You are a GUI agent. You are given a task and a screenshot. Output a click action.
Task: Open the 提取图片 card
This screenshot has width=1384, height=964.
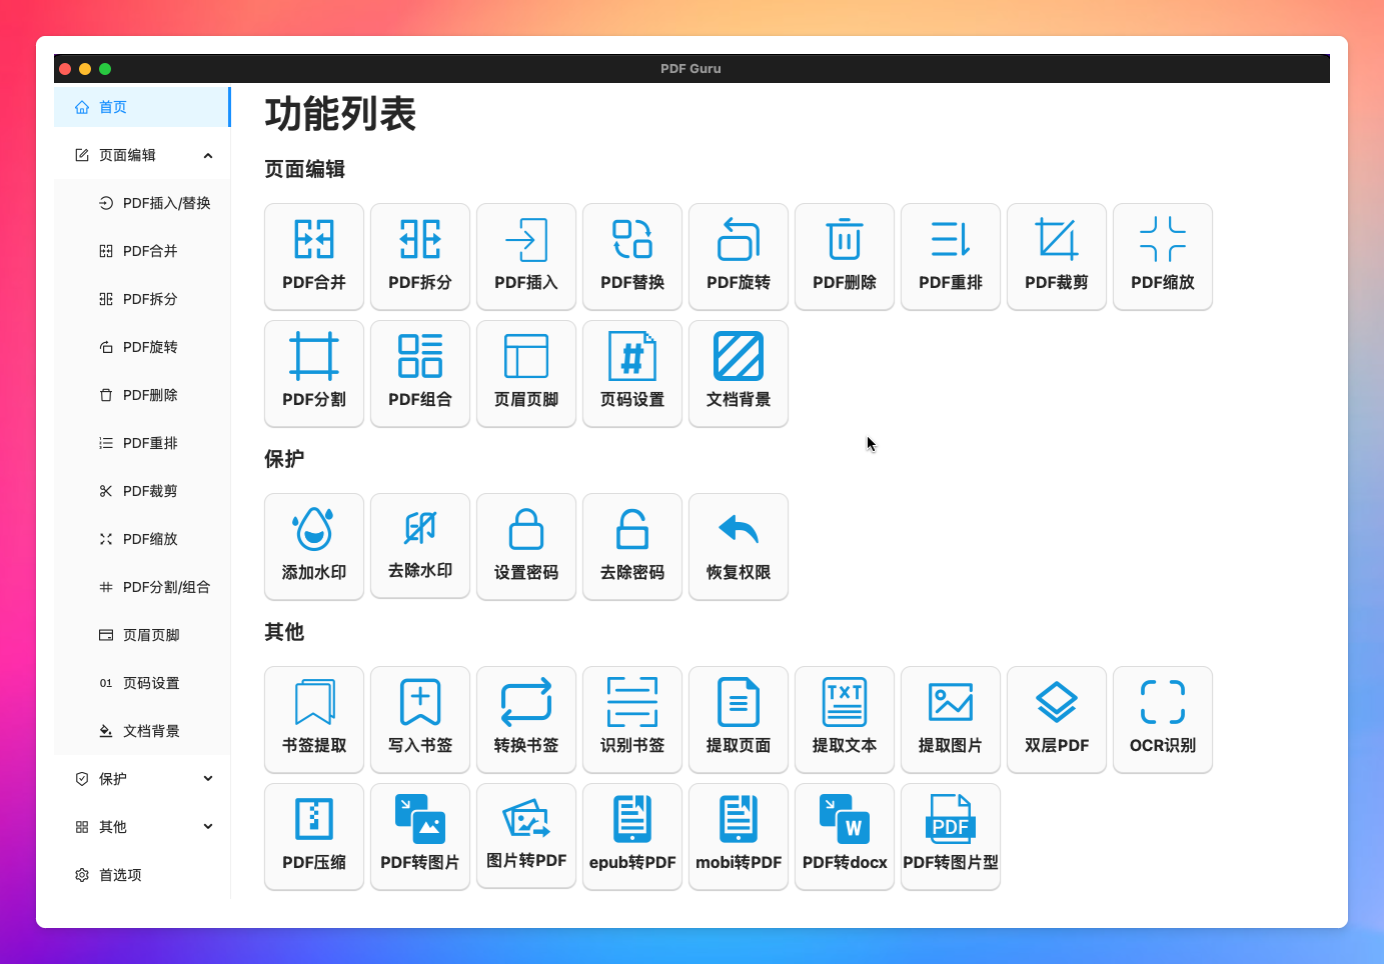tap(950, 720)
